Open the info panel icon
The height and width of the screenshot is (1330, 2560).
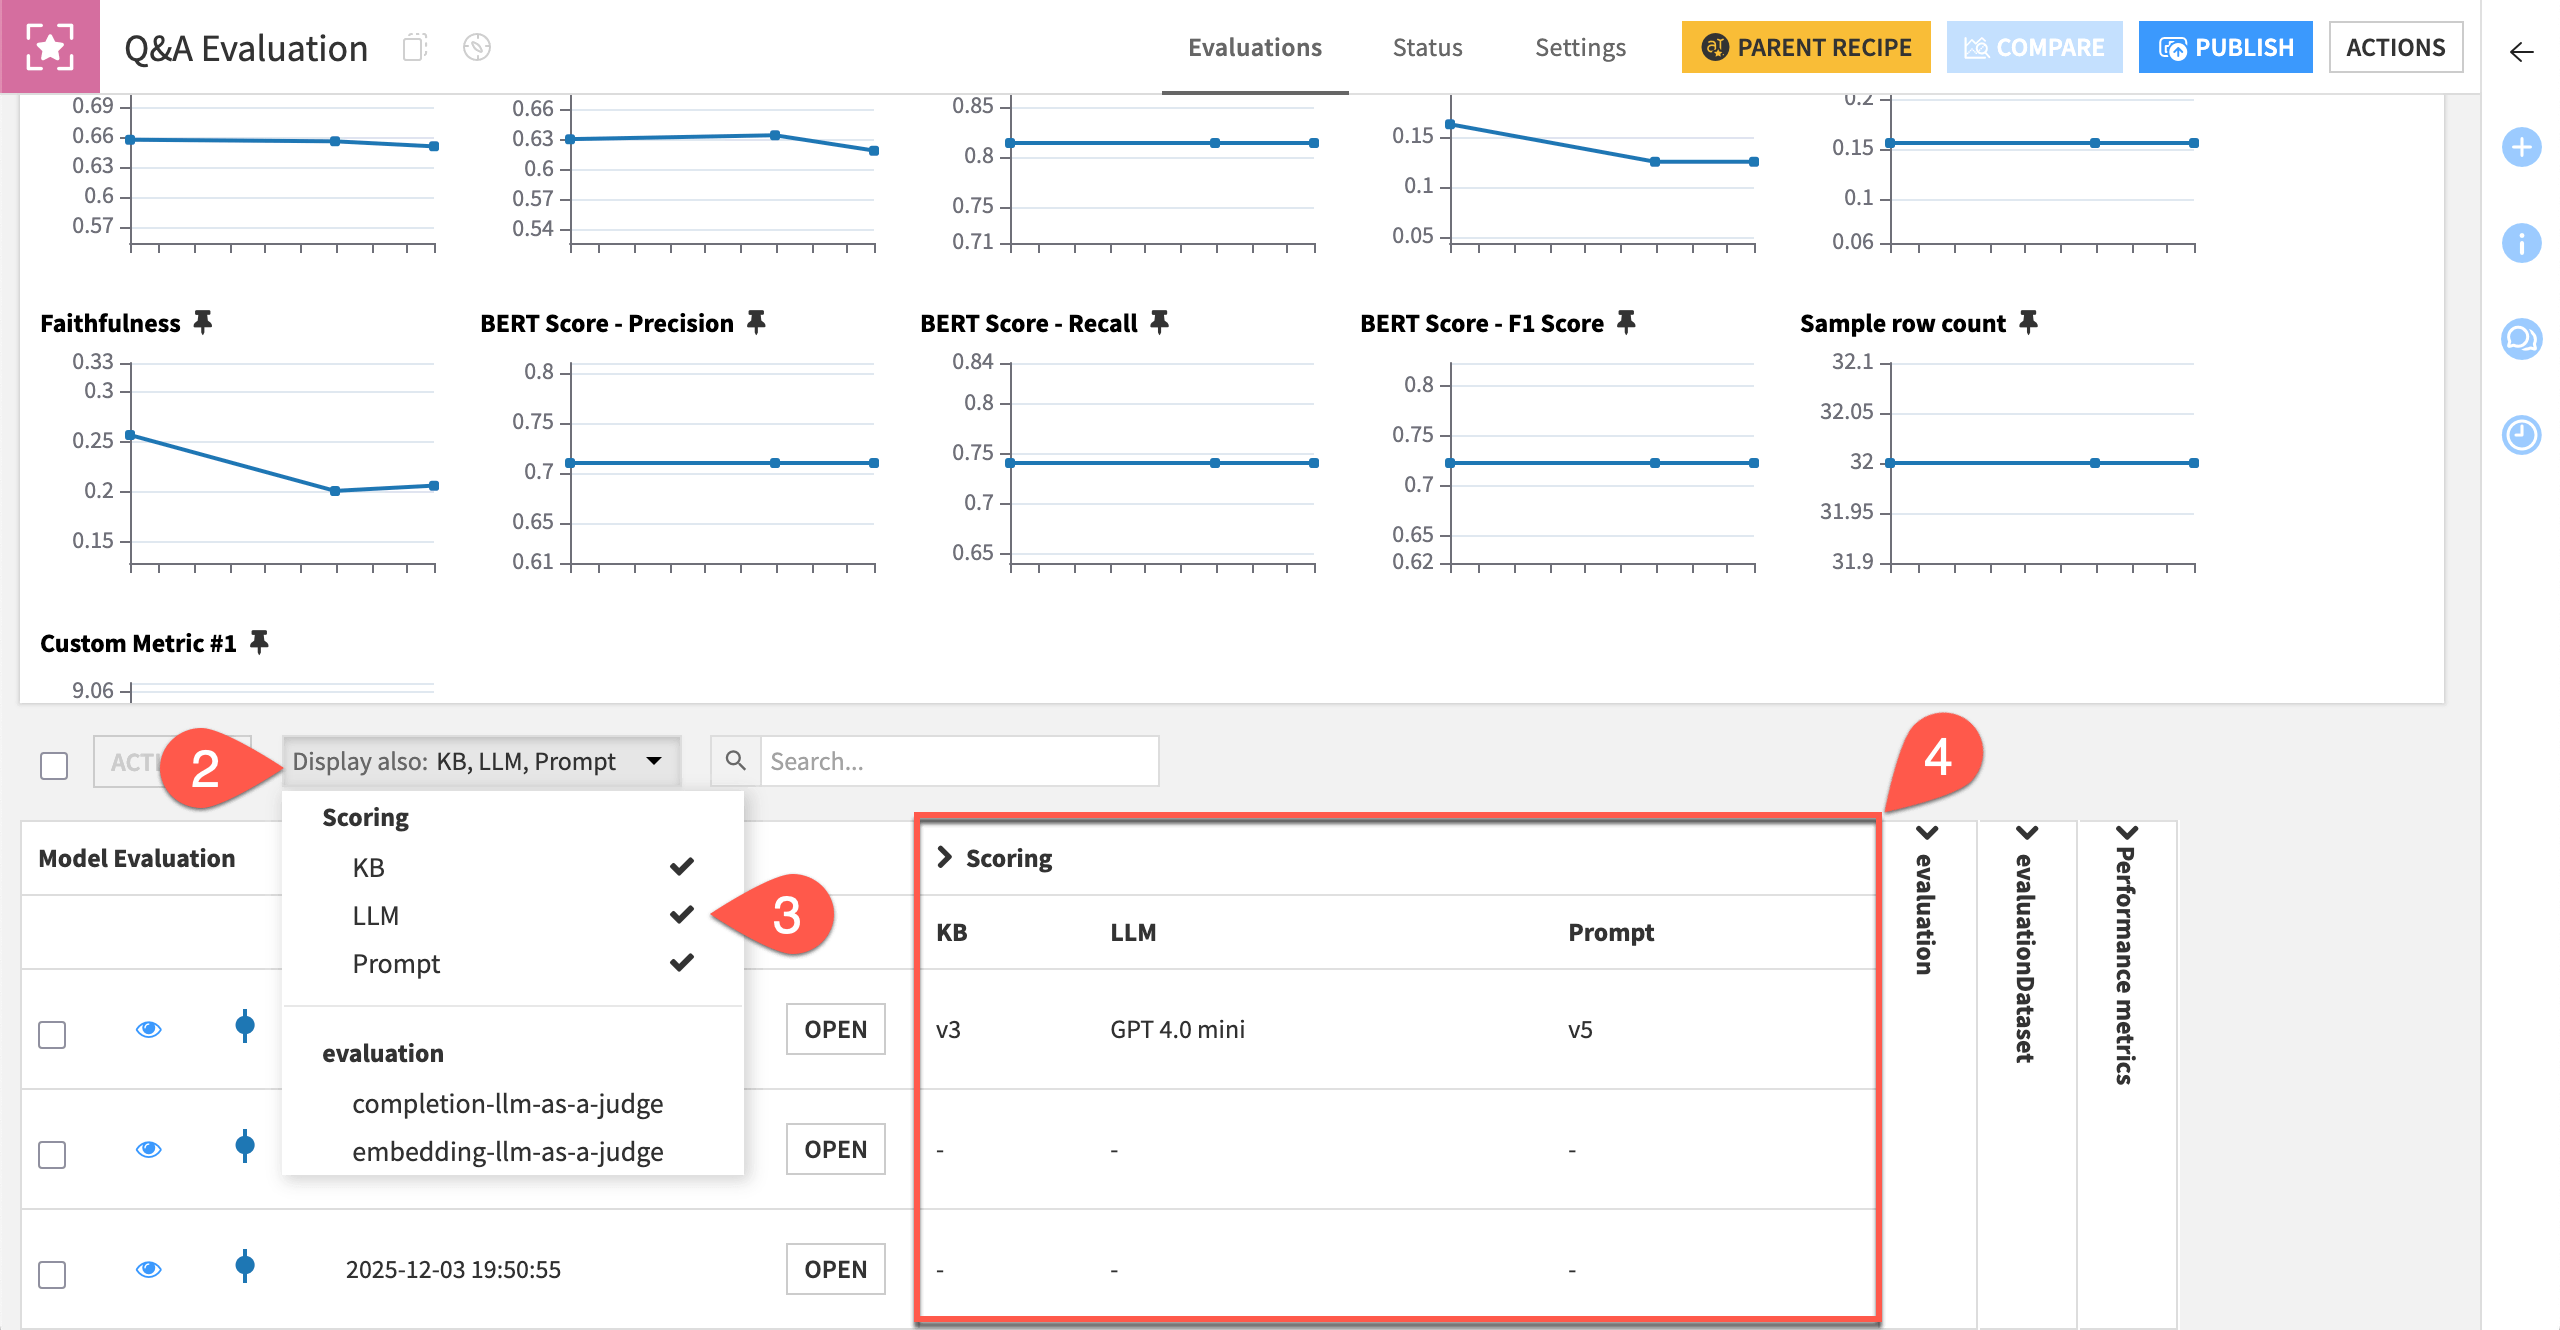point(2521,243)
